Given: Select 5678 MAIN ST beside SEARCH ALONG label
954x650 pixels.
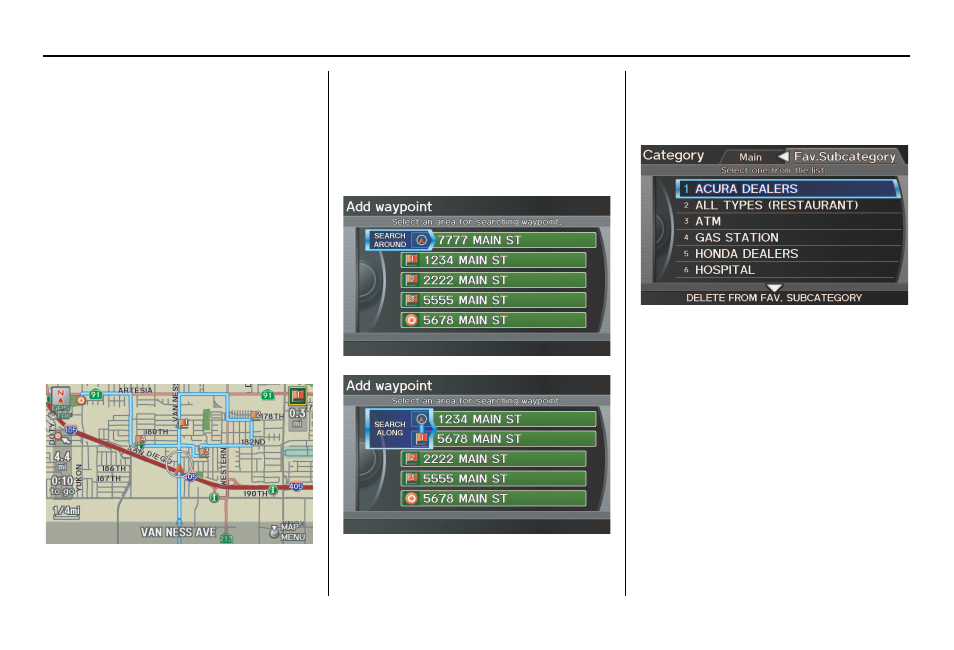Looking at the screenshot, I should click(x=514, y=439).
